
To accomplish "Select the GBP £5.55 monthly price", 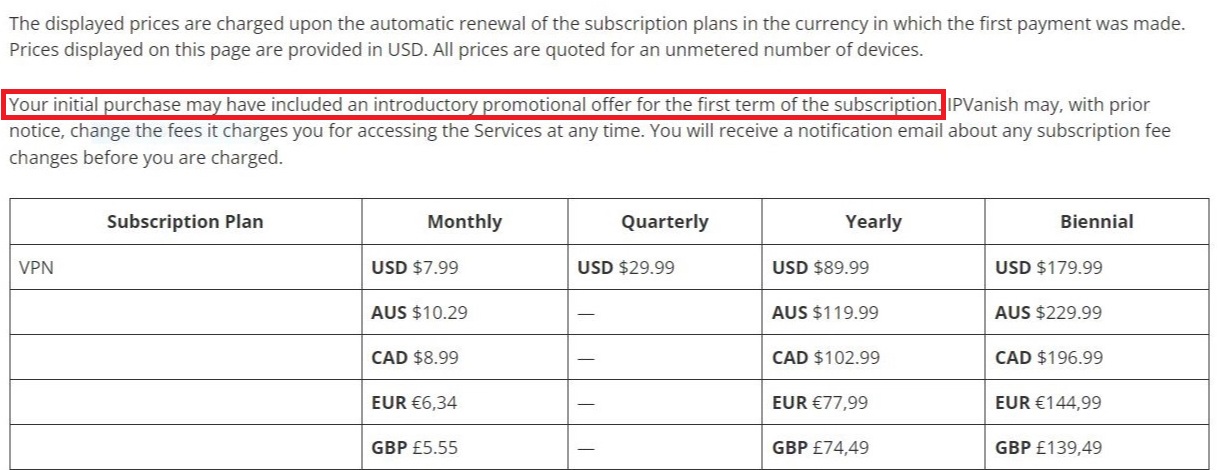I will point(414,448).
